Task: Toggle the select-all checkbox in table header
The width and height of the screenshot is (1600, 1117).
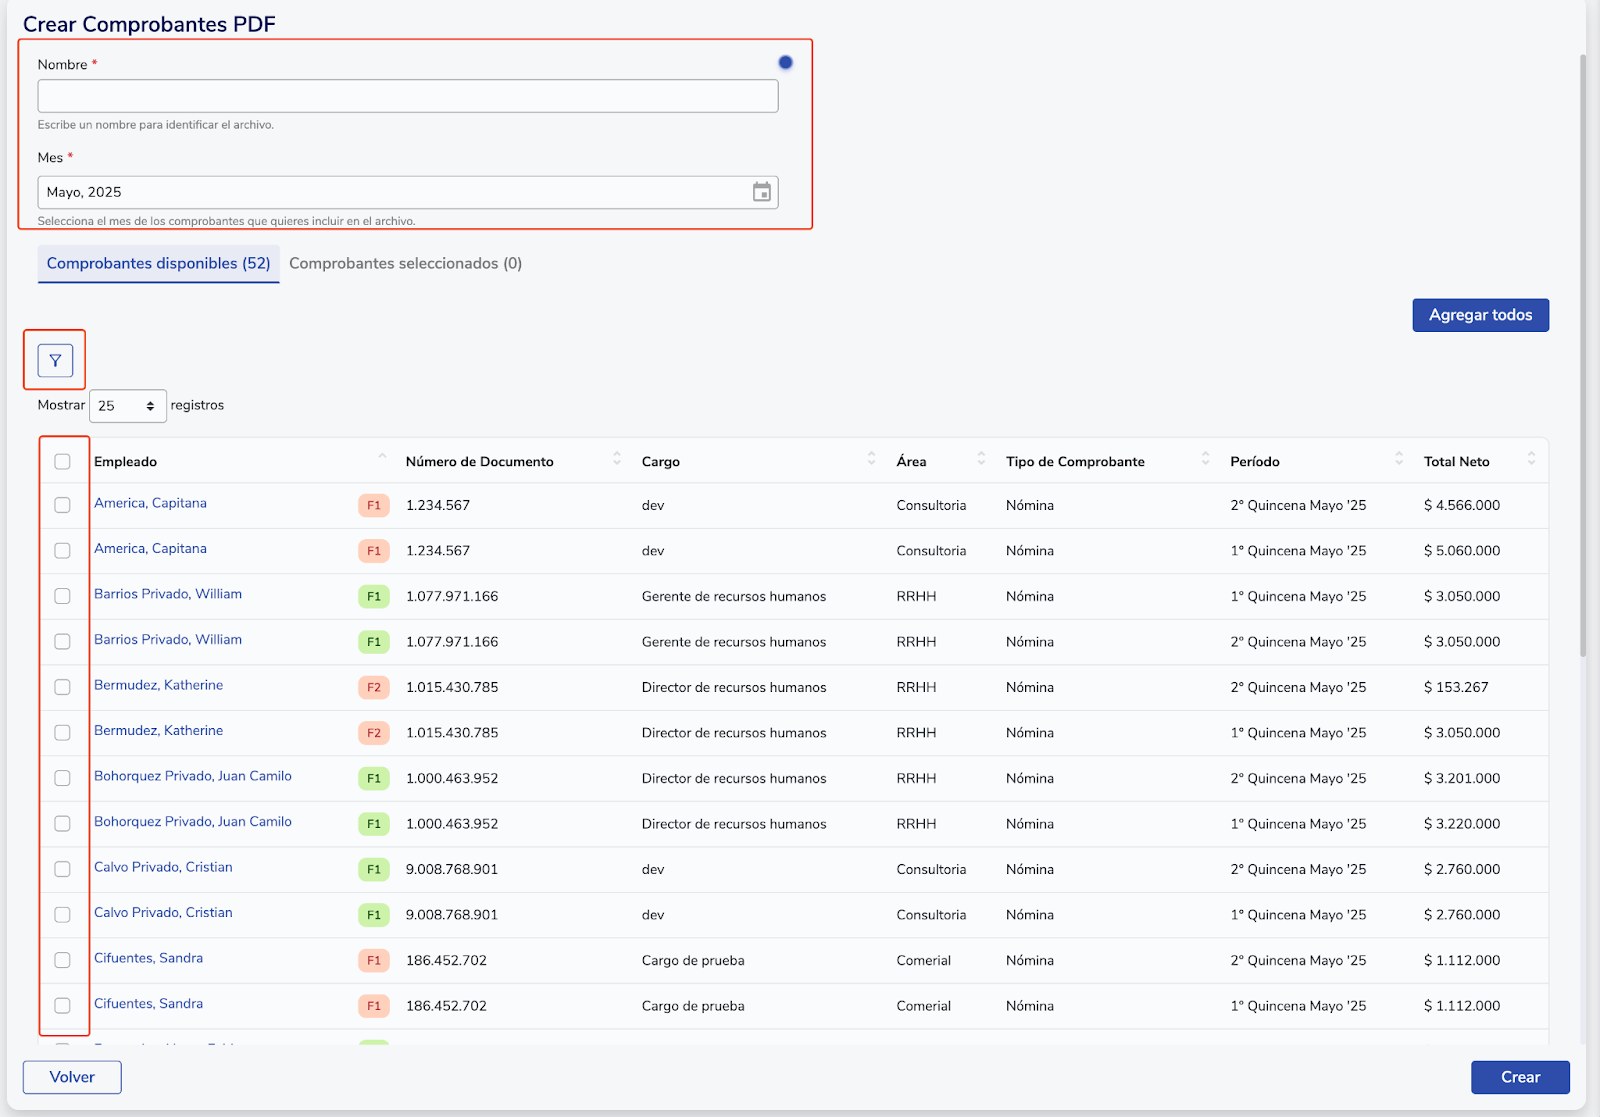Action: [62, 462]
